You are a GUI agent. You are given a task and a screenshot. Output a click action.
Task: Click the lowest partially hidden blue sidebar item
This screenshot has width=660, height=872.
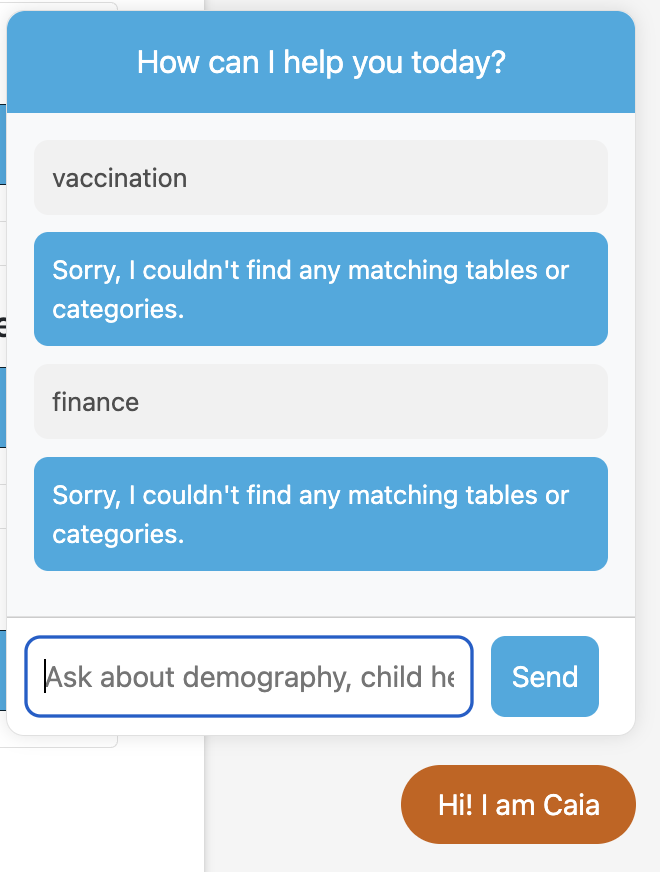(x=4, y=670)
